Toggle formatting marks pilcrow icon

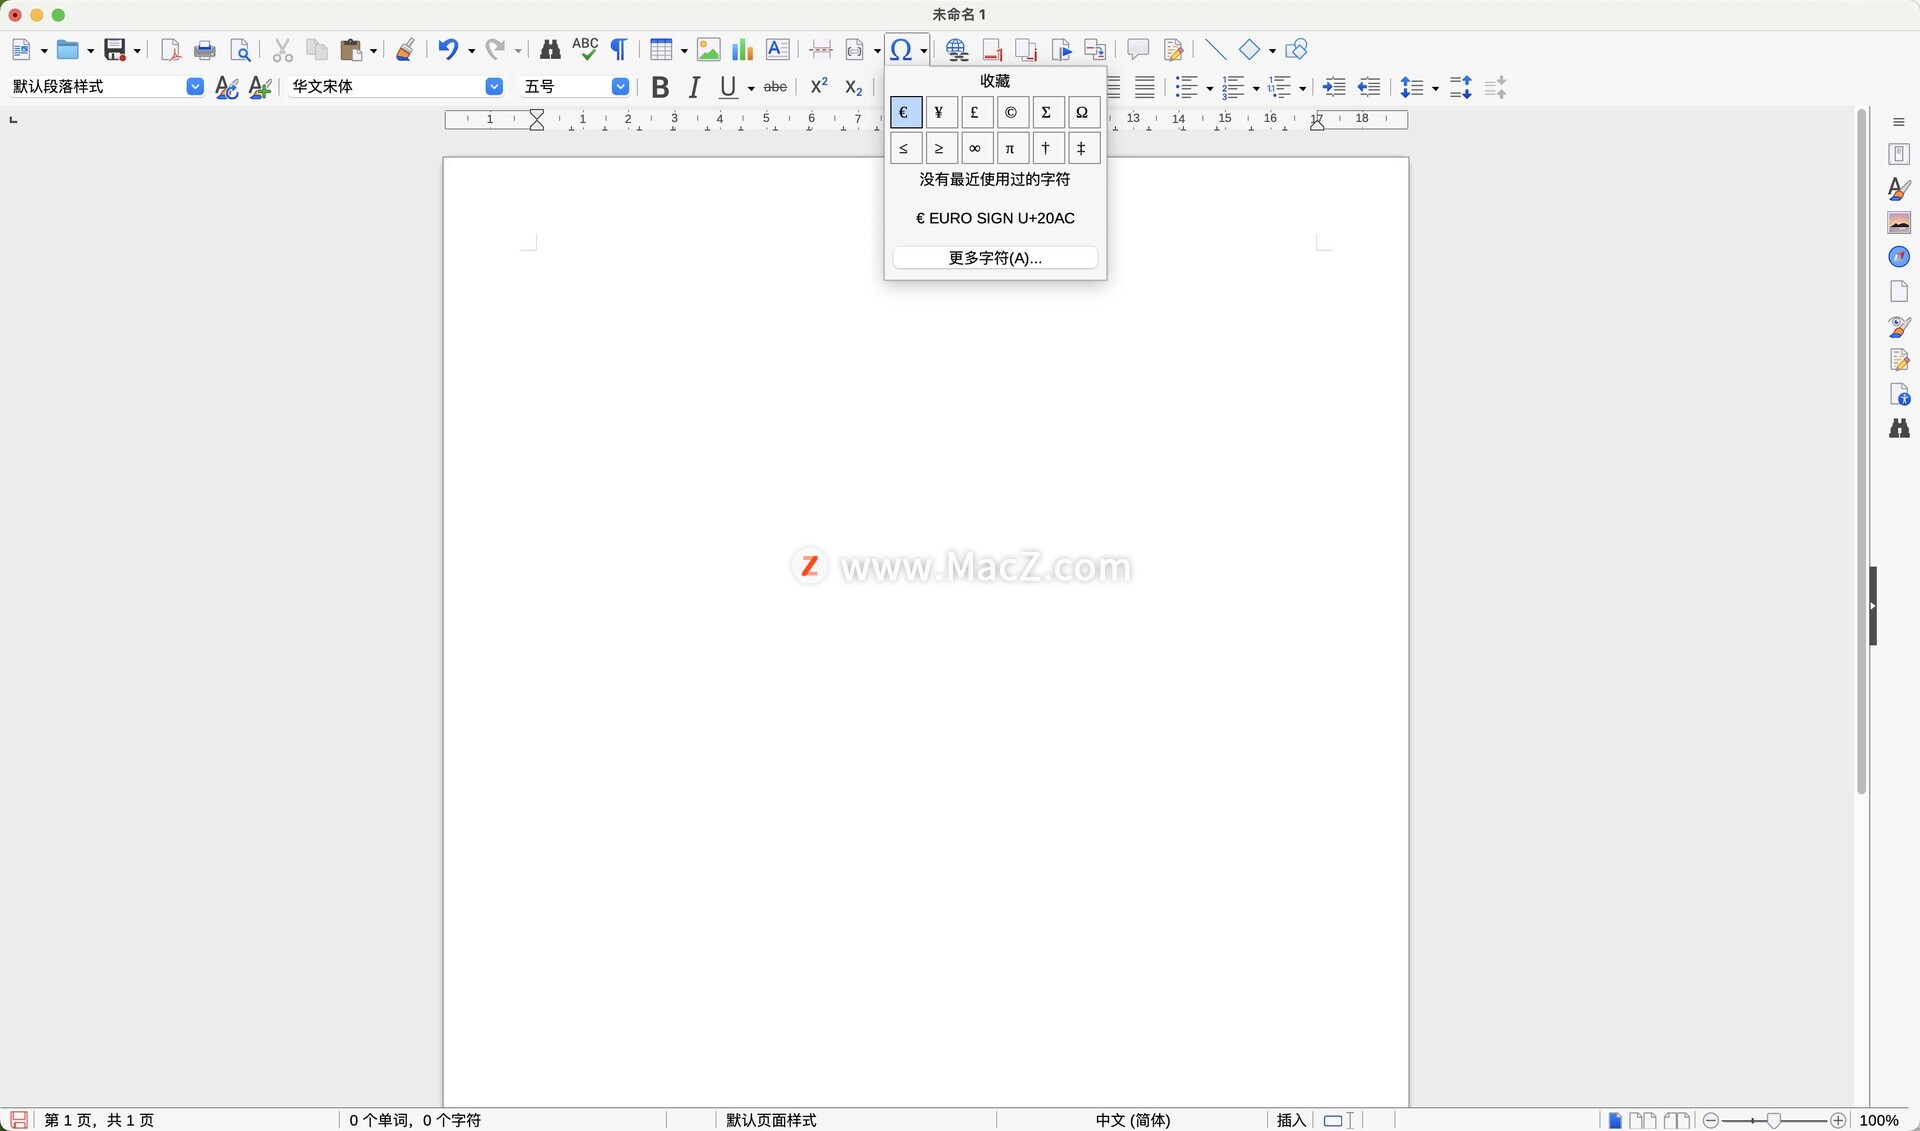coord(619,50)
